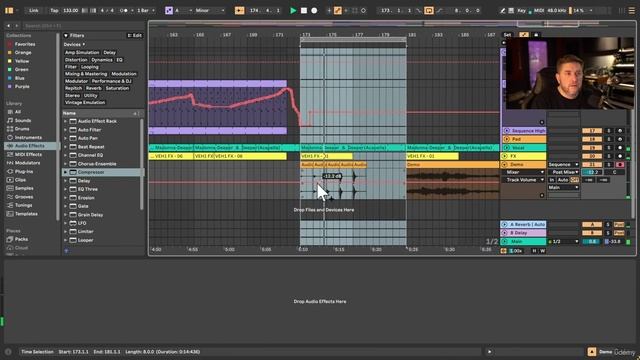Image resolution: width=640 pixels, height=360 pixels.
Task: Deactivate the FX track via its number button
Action: coord(592,156)
